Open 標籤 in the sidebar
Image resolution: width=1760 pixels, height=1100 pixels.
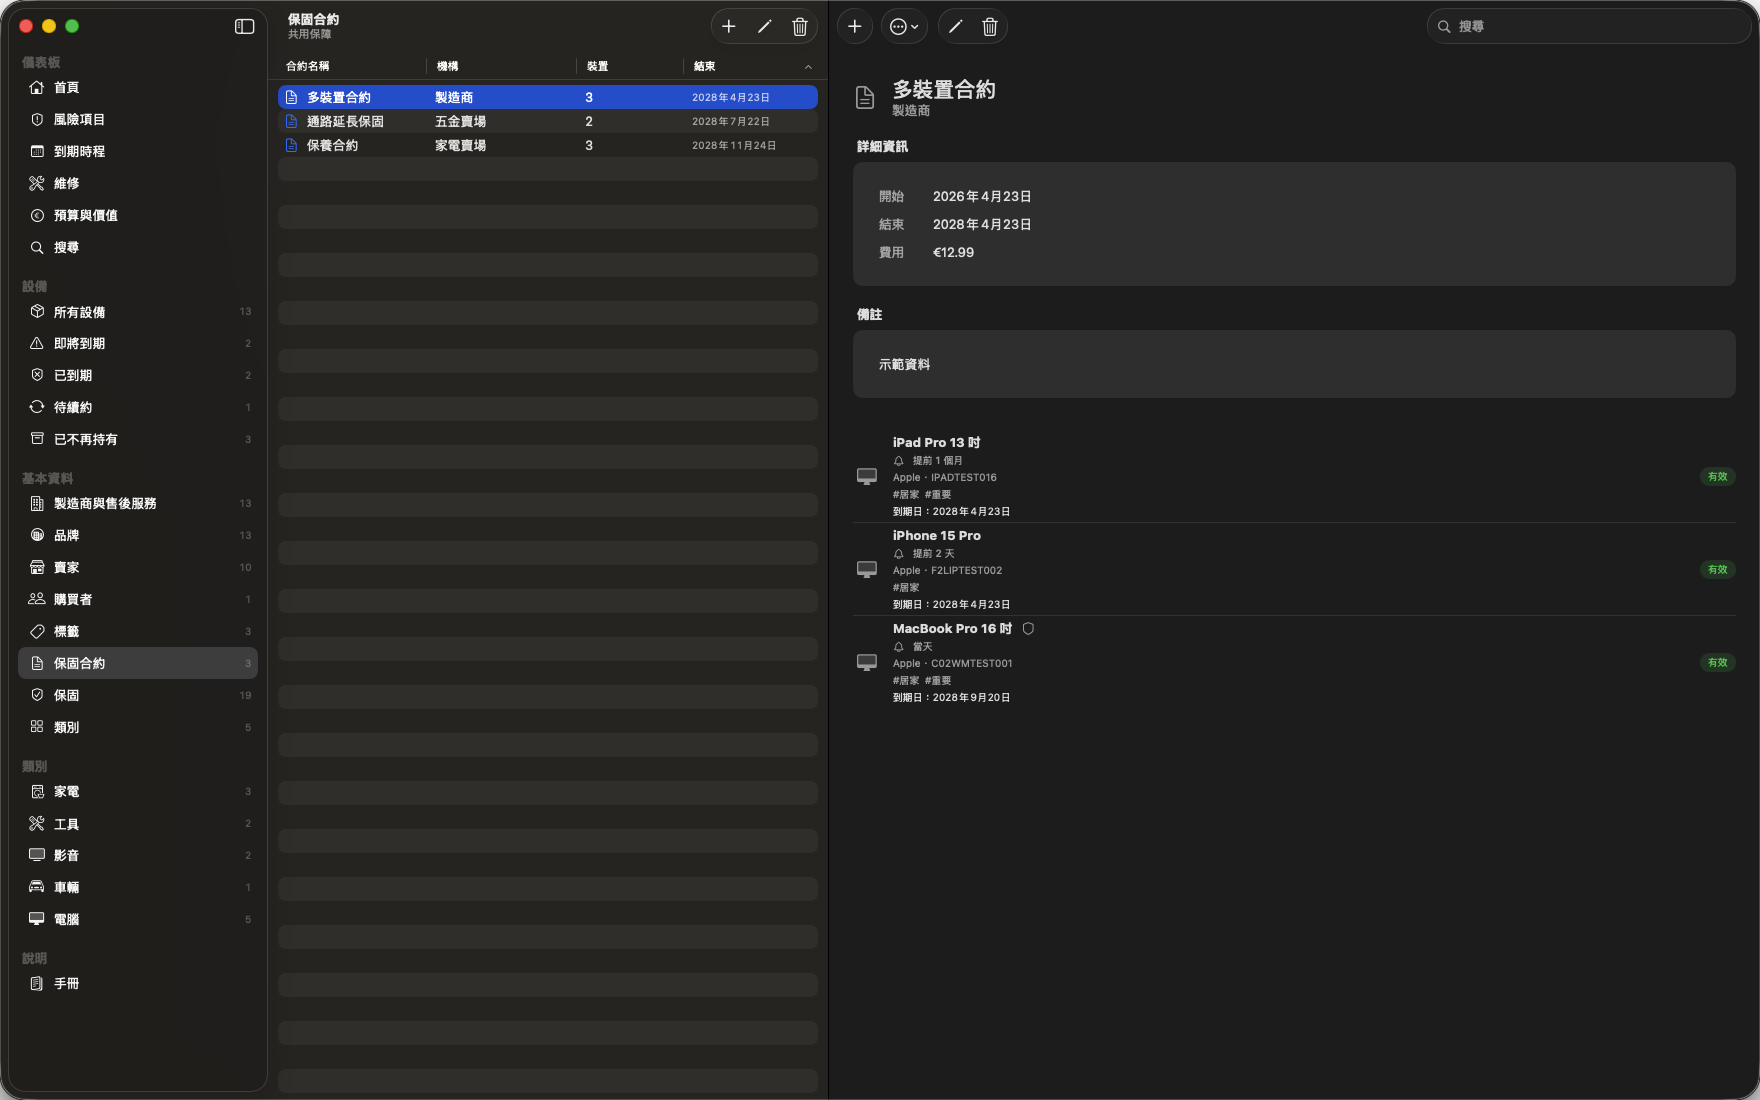138,632
